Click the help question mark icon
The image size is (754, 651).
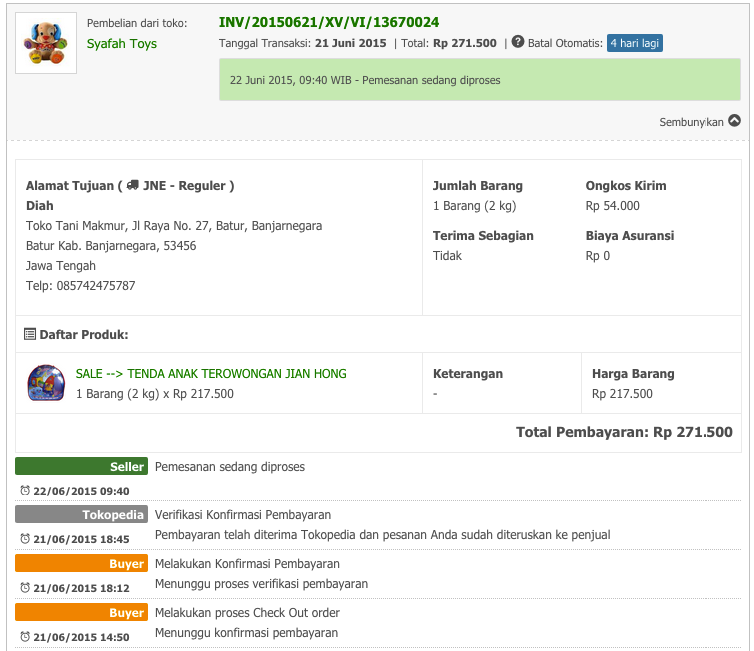coord(518,42)
